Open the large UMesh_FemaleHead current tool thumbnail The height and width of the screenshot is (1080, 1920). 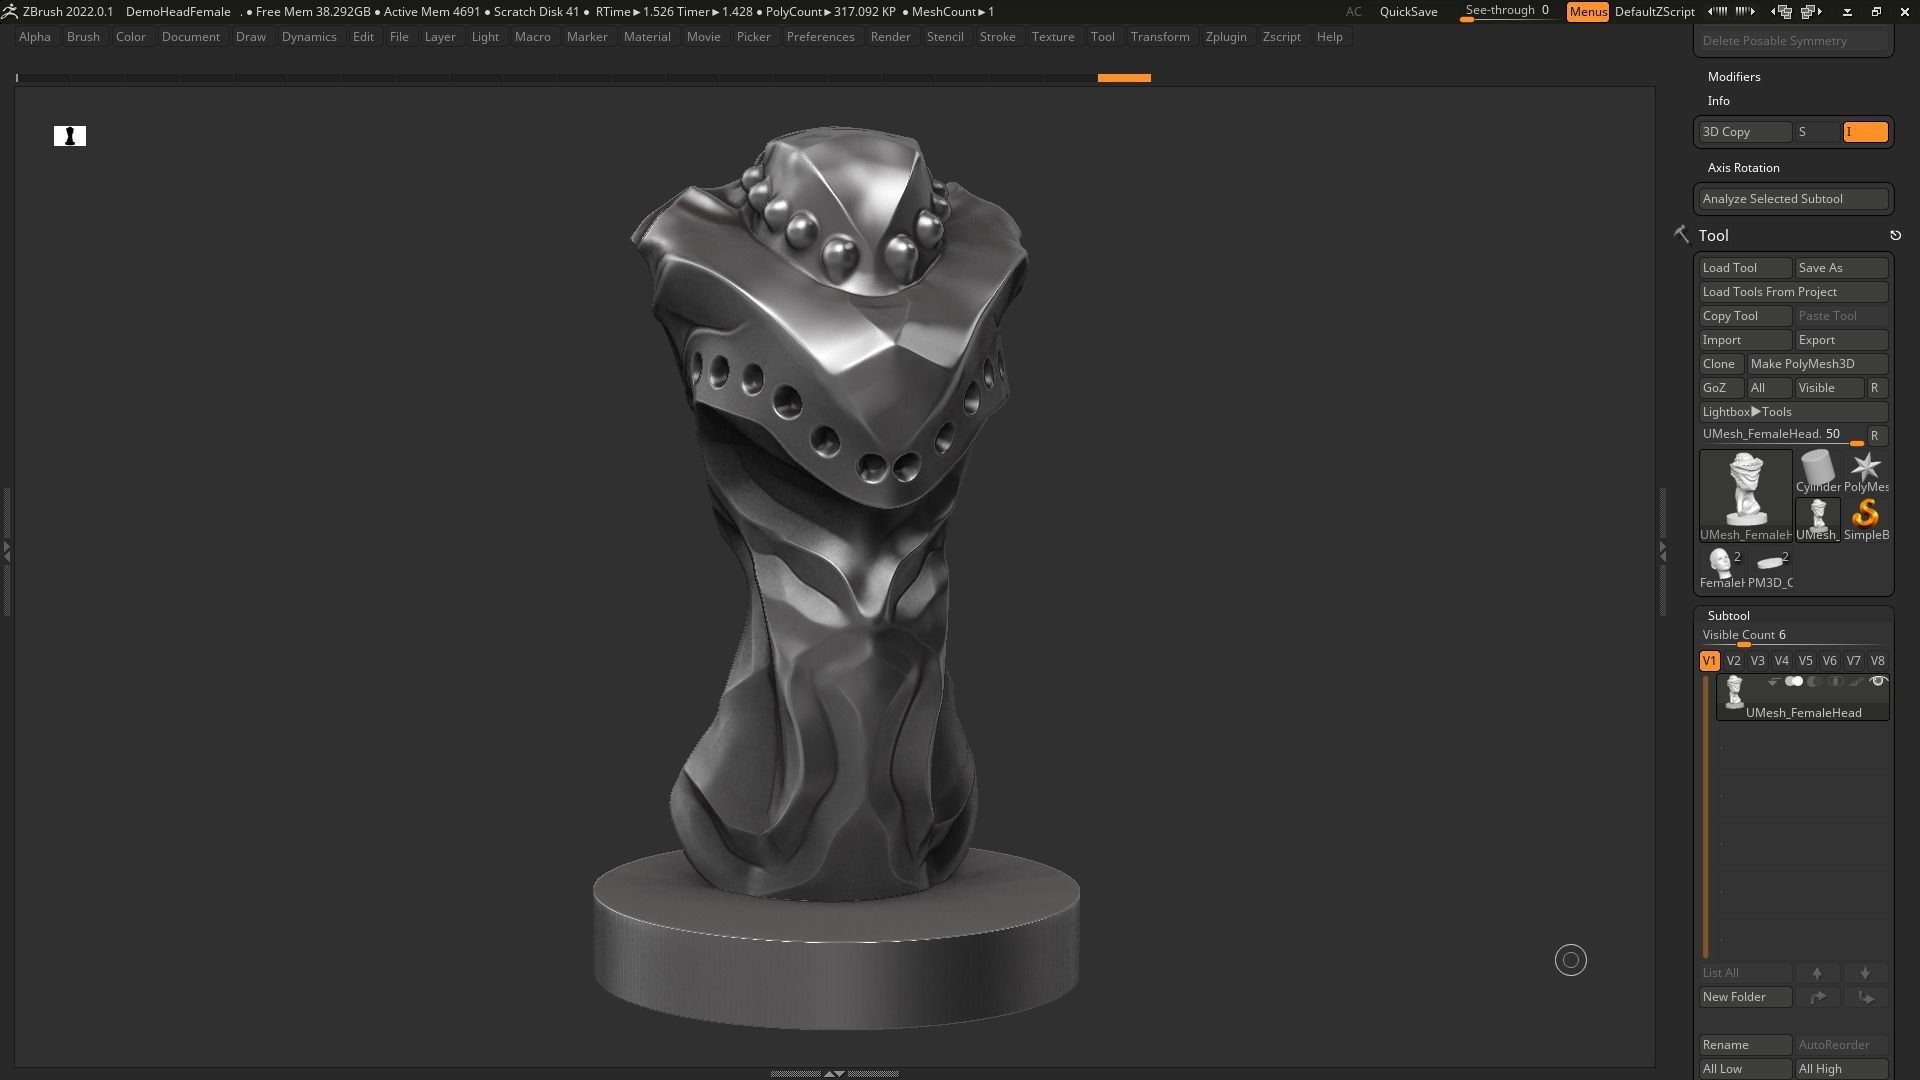(1746, 495)
